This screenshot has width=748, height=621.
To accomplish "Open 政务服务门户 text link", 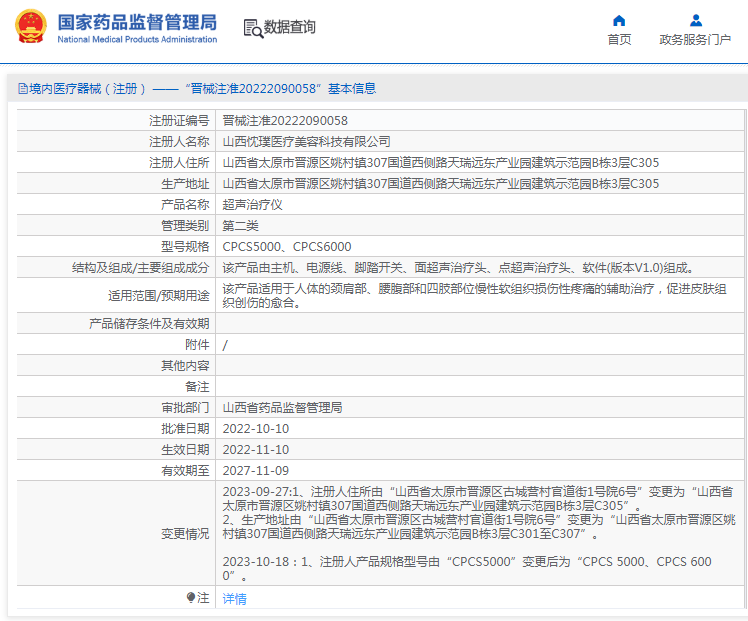I will coord(695,40).
